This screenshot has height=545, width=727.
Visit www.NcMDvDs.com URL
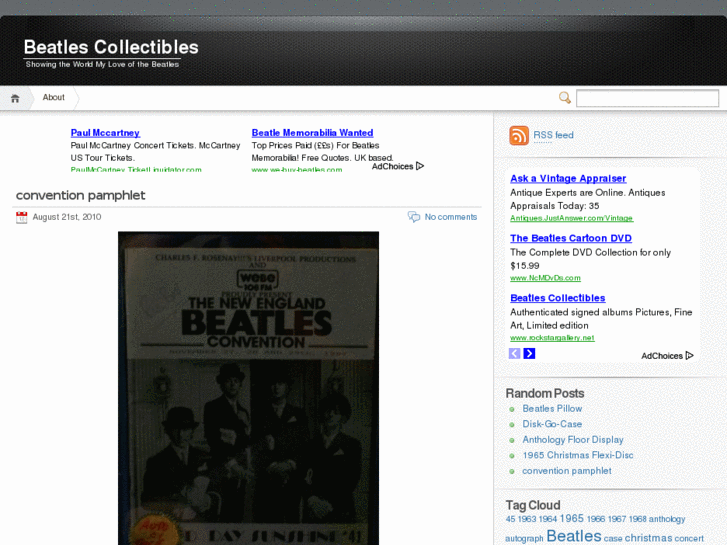point(545,278)
